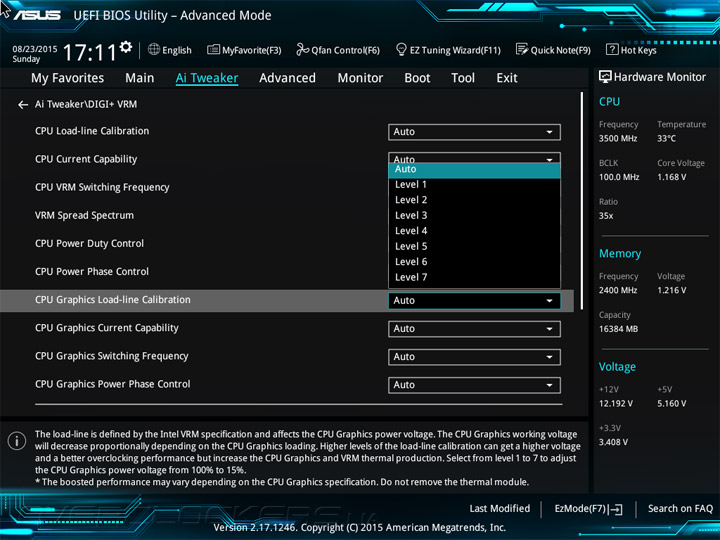Click the EZ Tuning Wizard bulb icon
The width and height of the screenshot is (720, 540).
[401, 50]
